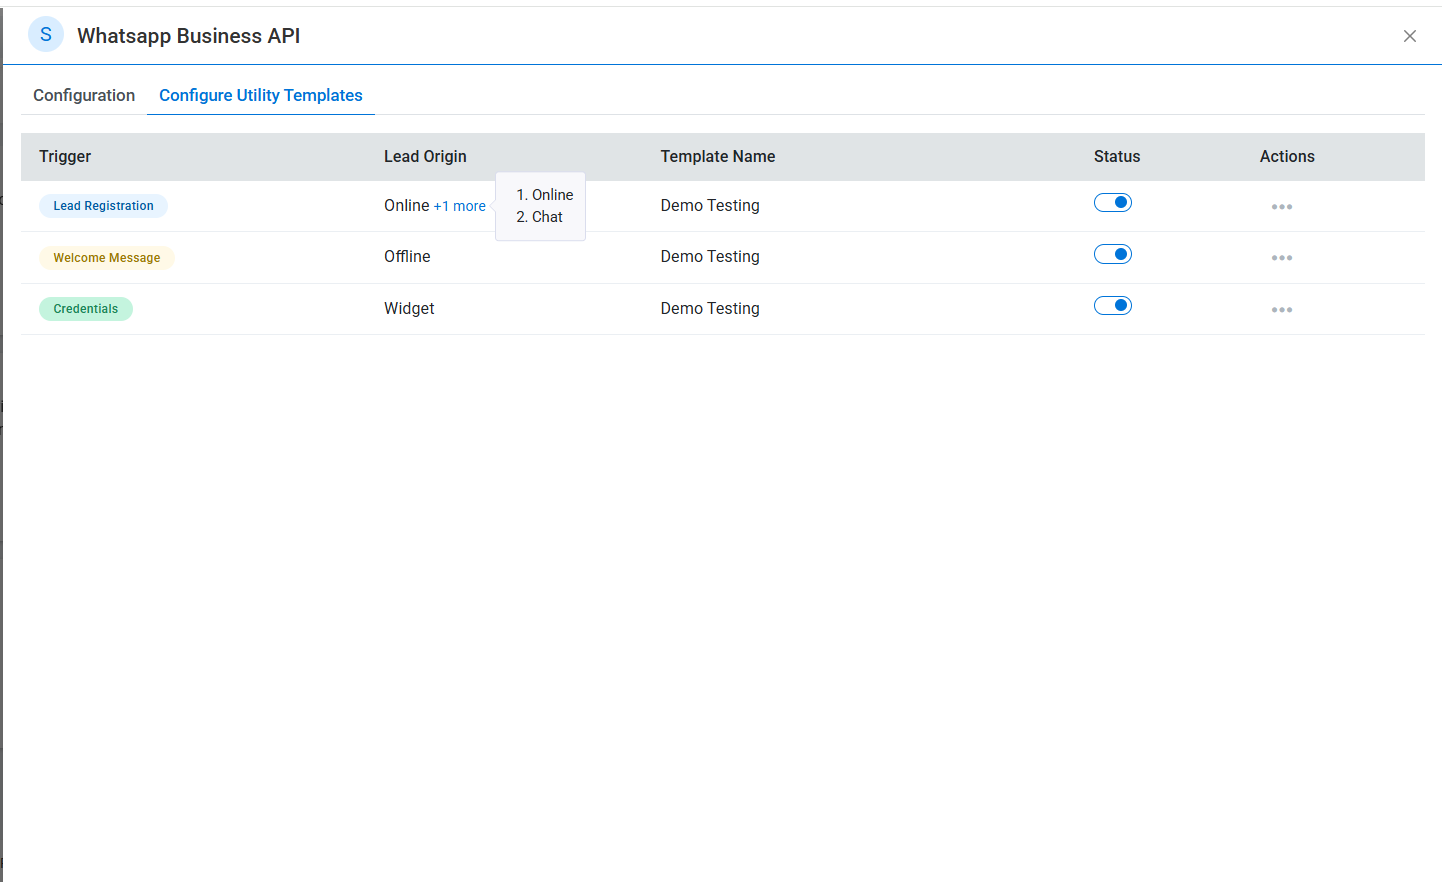Click the blue S avatar icon
The height and width of the screenshot is (882, 1442).
(x=46, y=35)
